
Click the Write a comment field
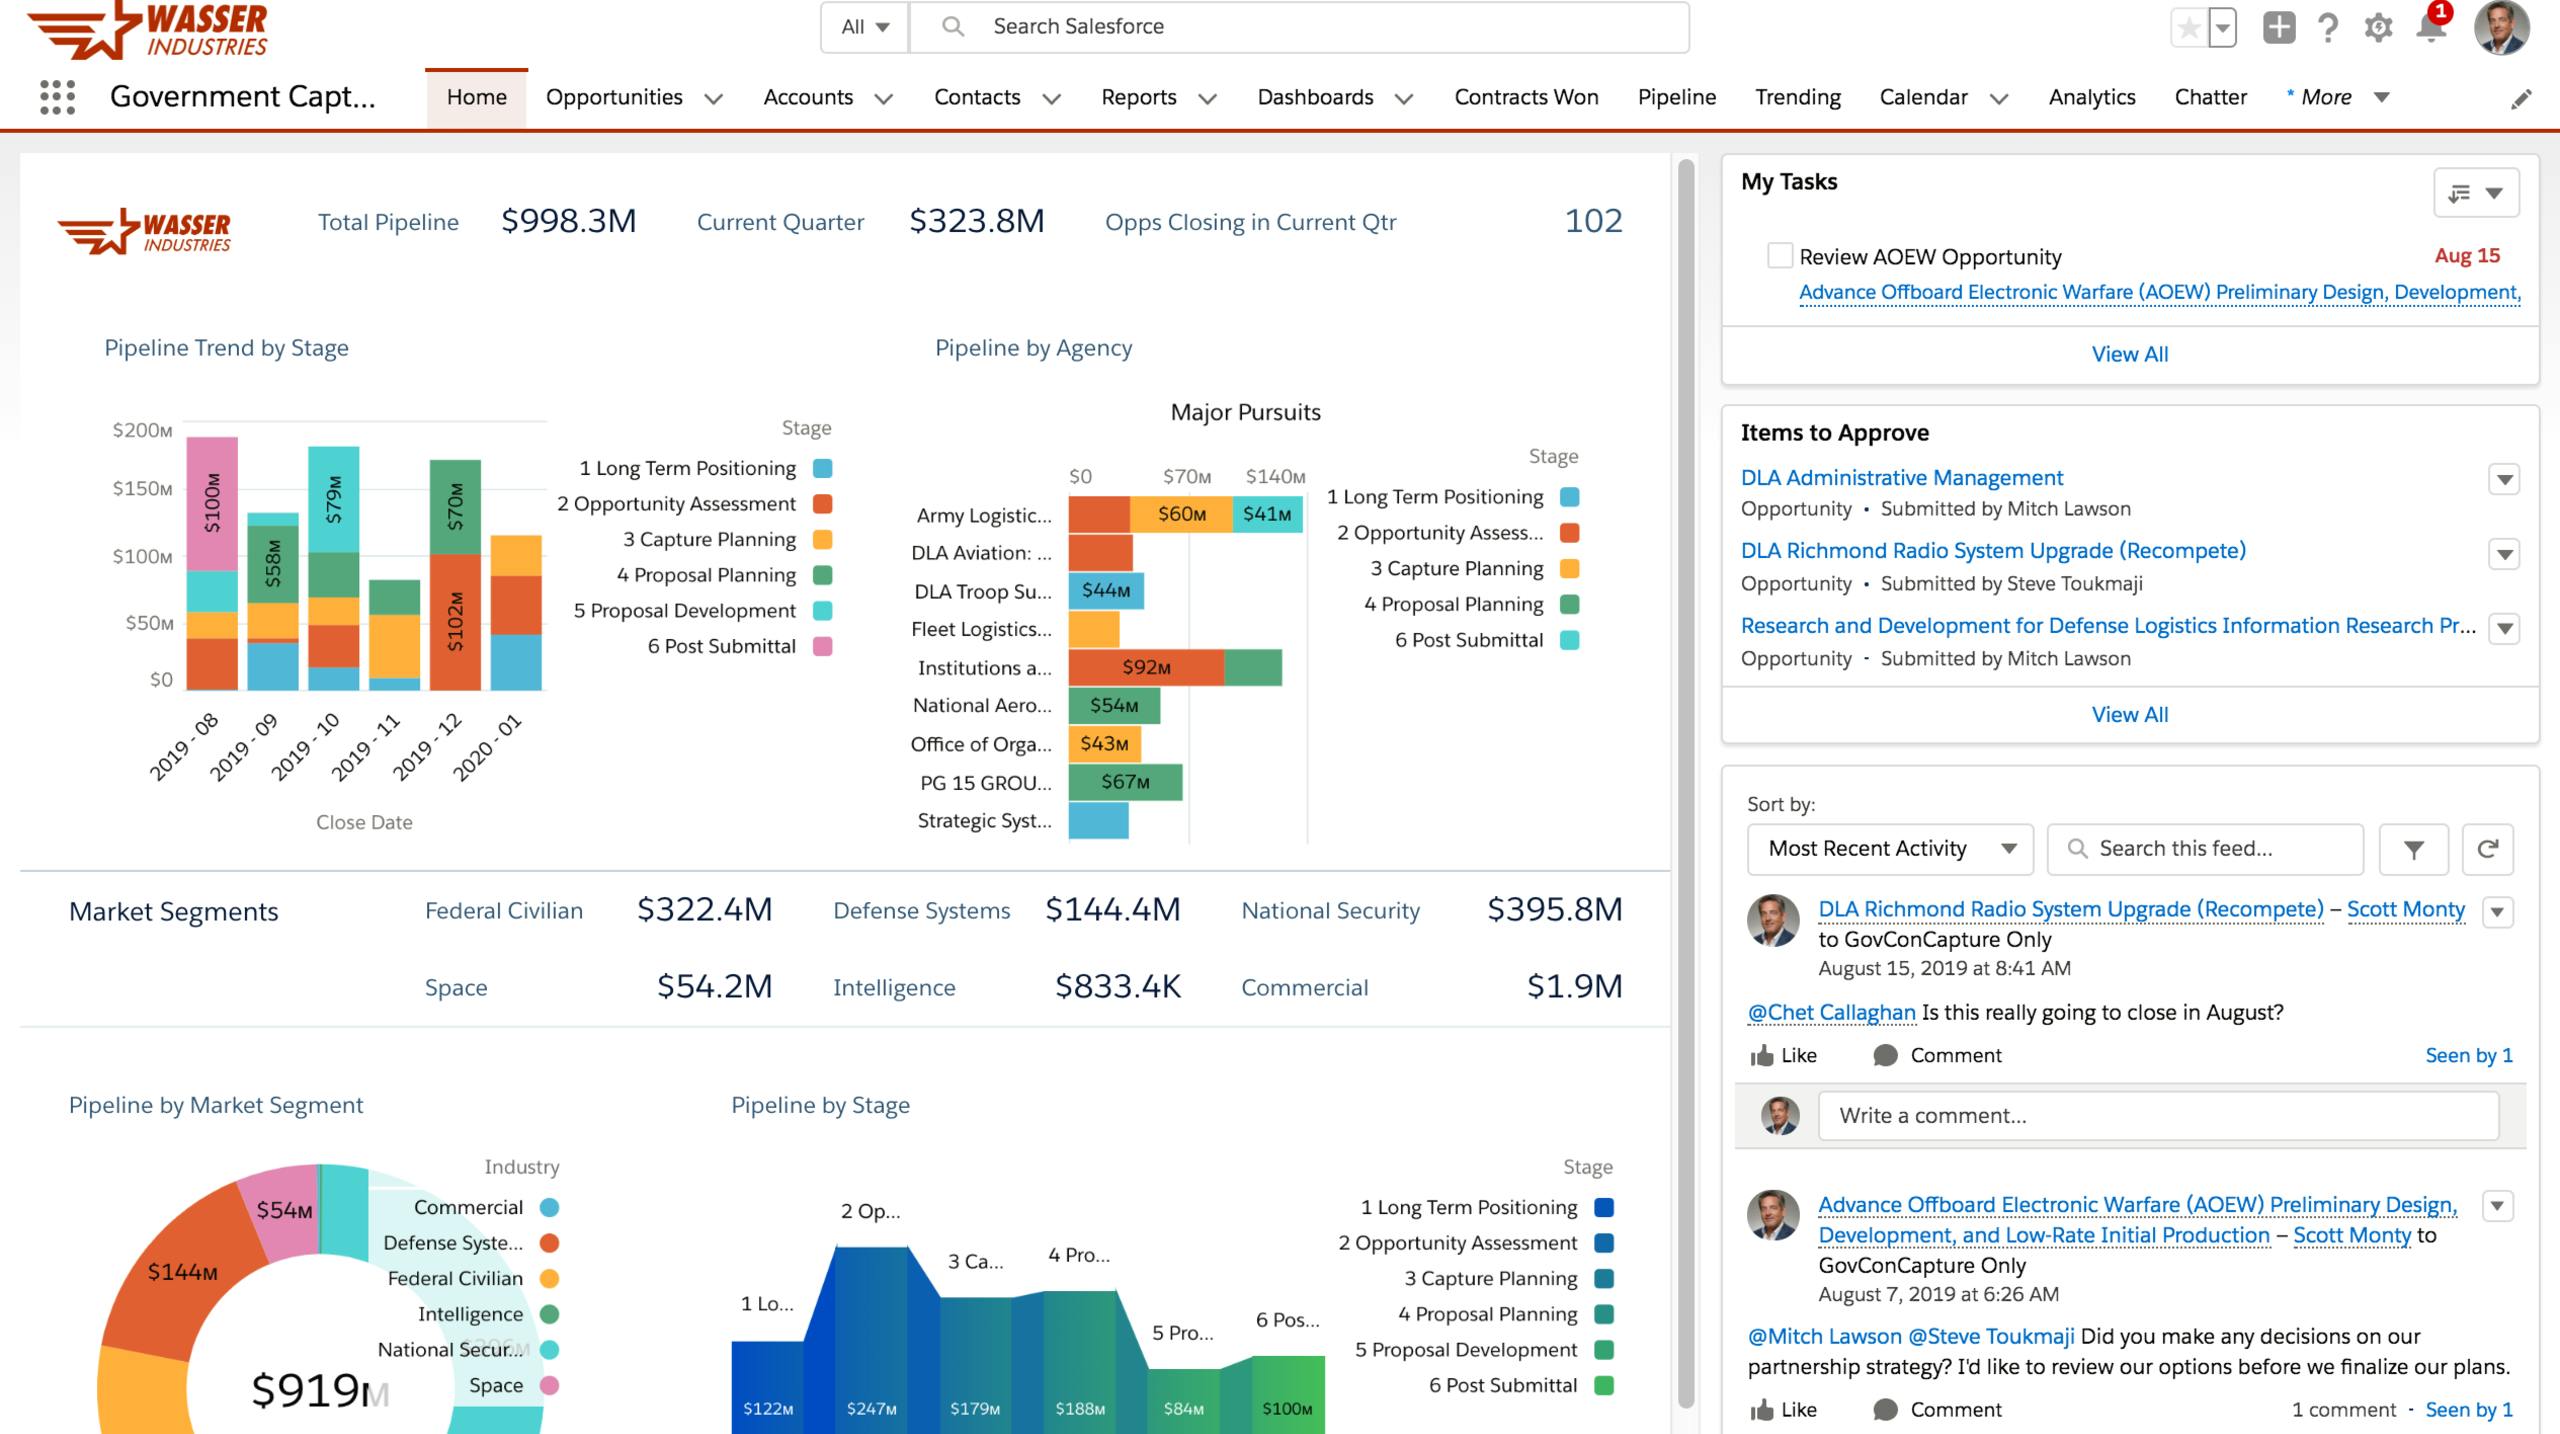click(x=2158, y=1116)
